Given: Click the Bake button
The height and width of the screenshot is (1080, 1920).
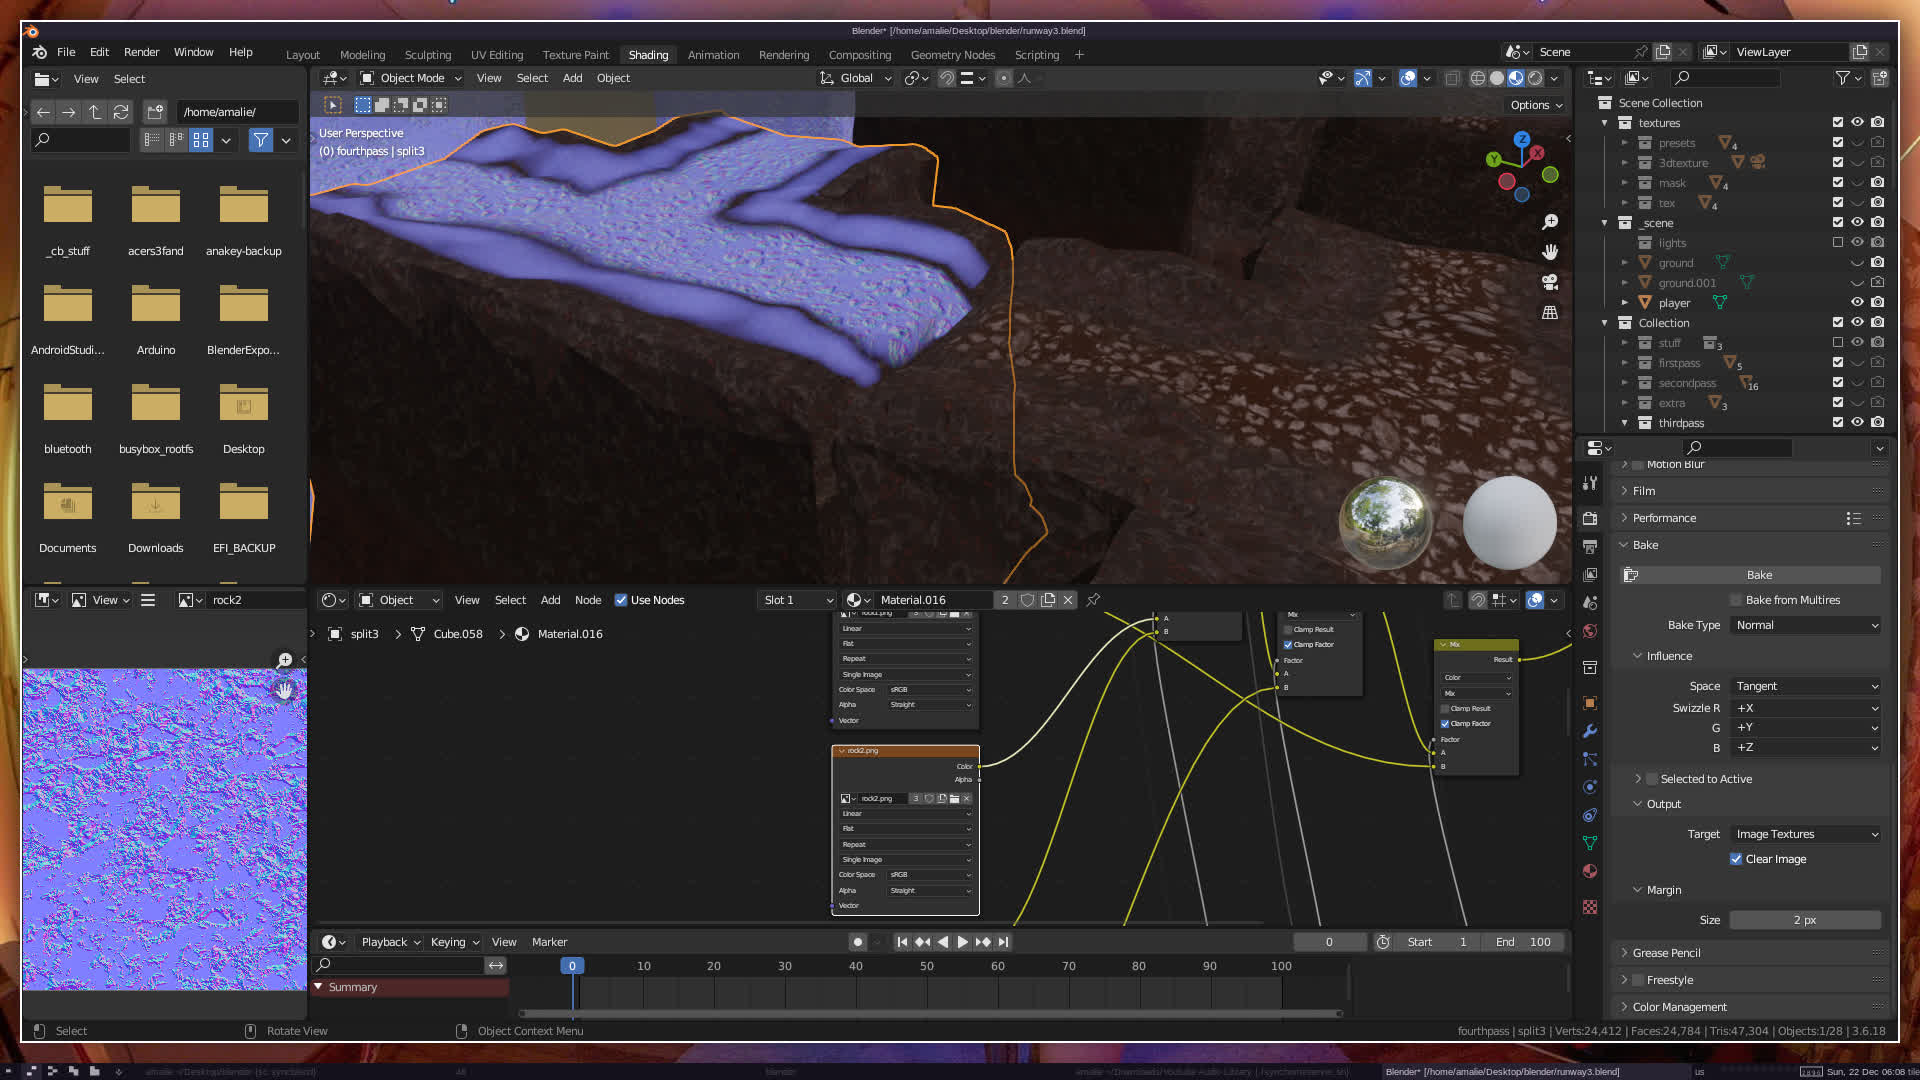Looking at the screenshot, I should [1758, 575].
